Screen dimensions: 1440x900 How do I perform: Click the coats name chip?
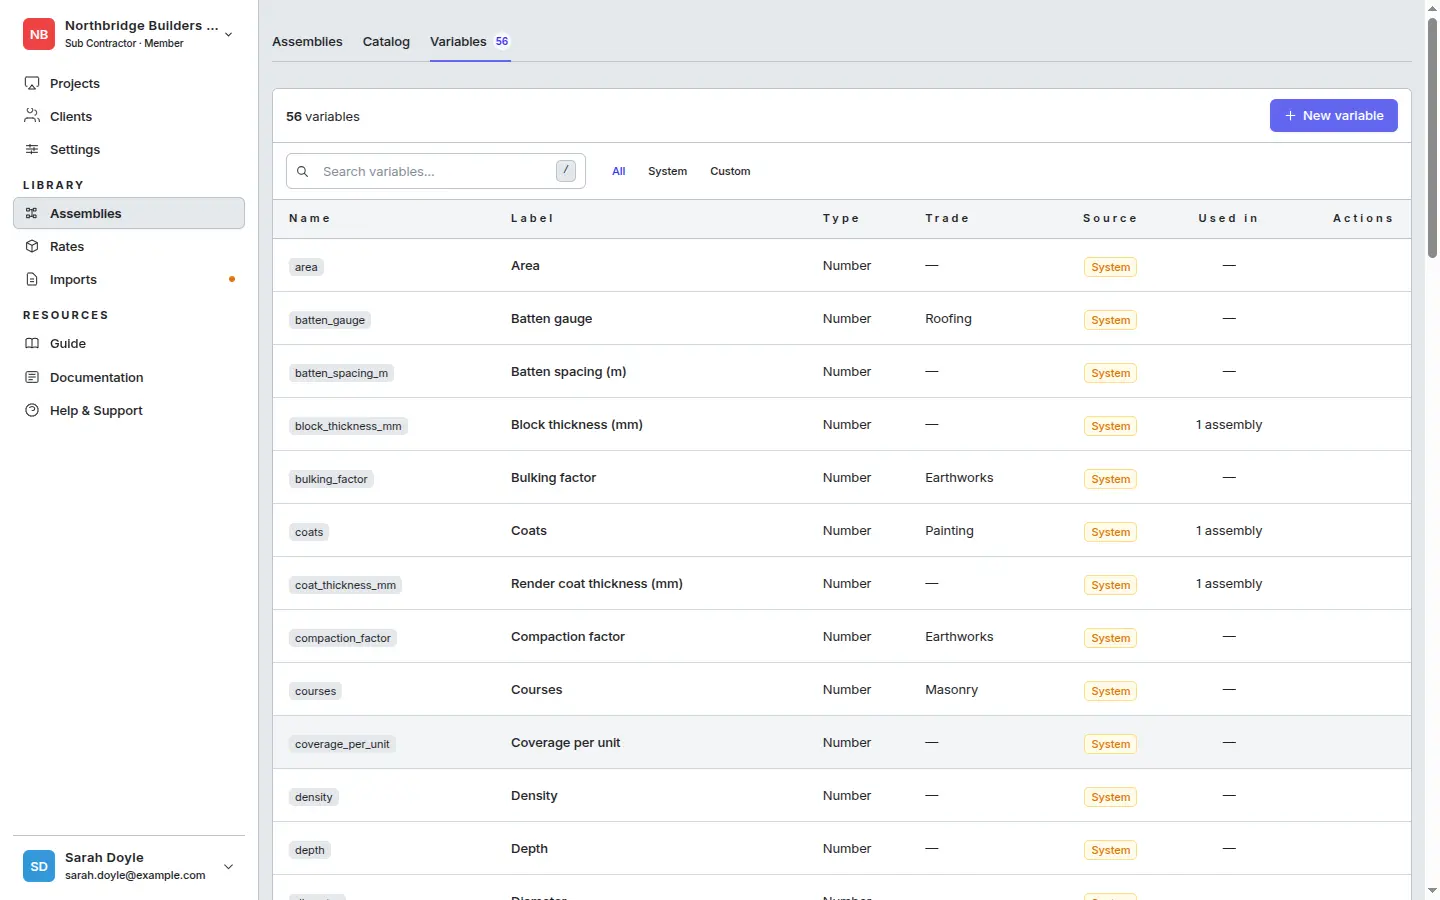[x=309, y=532]
